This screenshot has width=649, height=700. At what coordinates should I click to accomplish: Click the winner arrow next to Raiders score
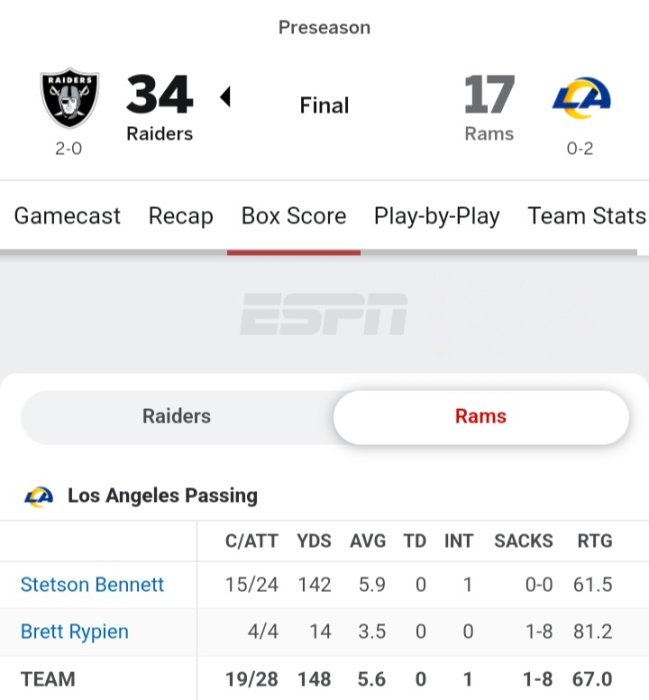coord(225,97)
